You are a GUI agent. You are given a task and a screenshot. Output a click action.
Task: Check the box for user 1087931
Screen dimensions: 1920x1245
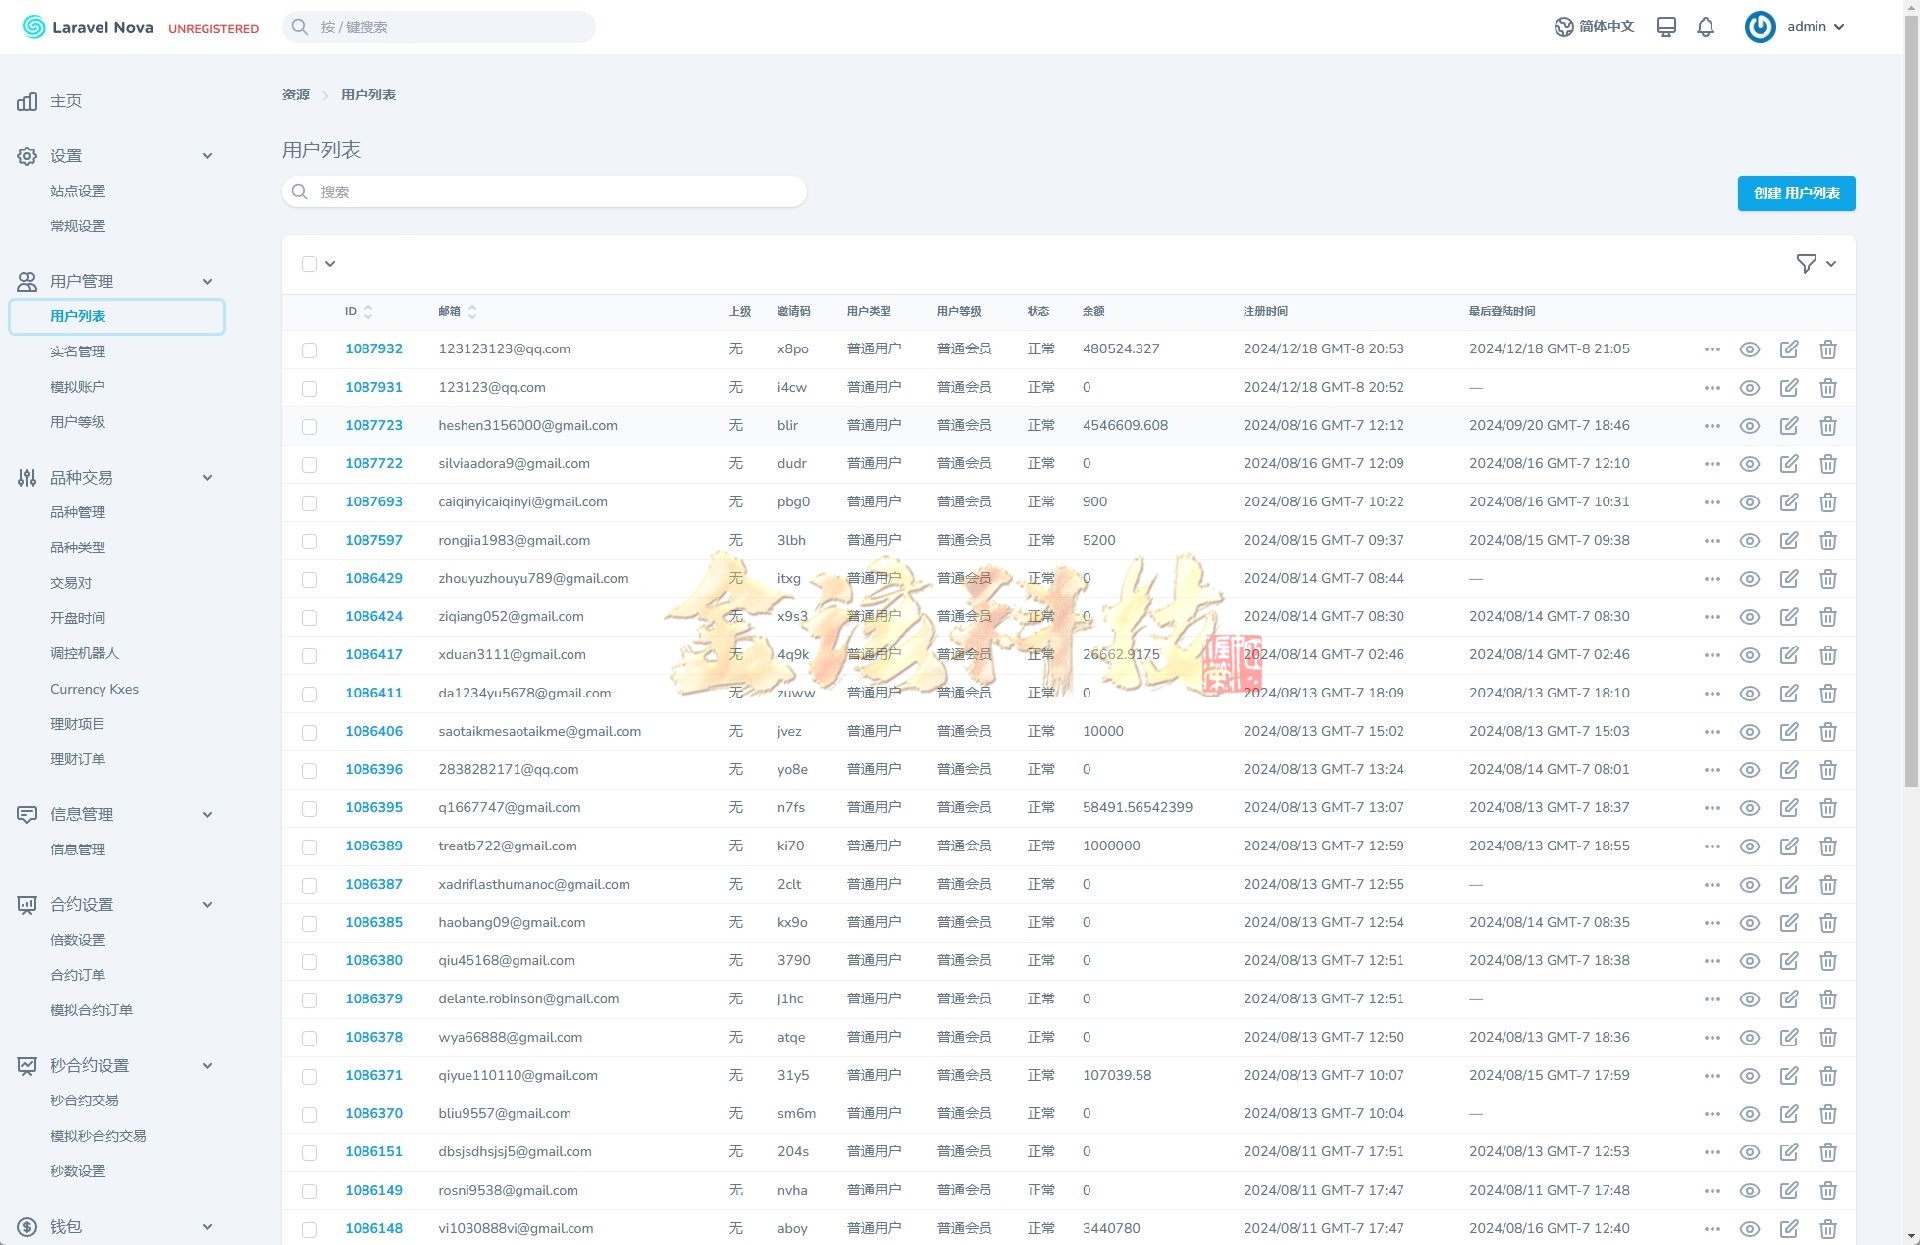(309, 388)
